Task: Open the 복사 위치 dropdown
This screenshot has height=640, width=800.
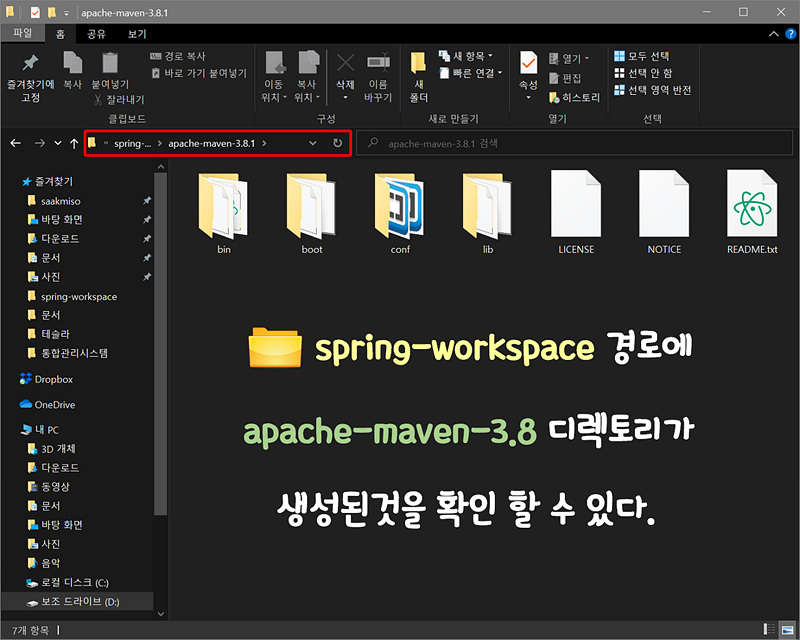Action: [307, 77]
